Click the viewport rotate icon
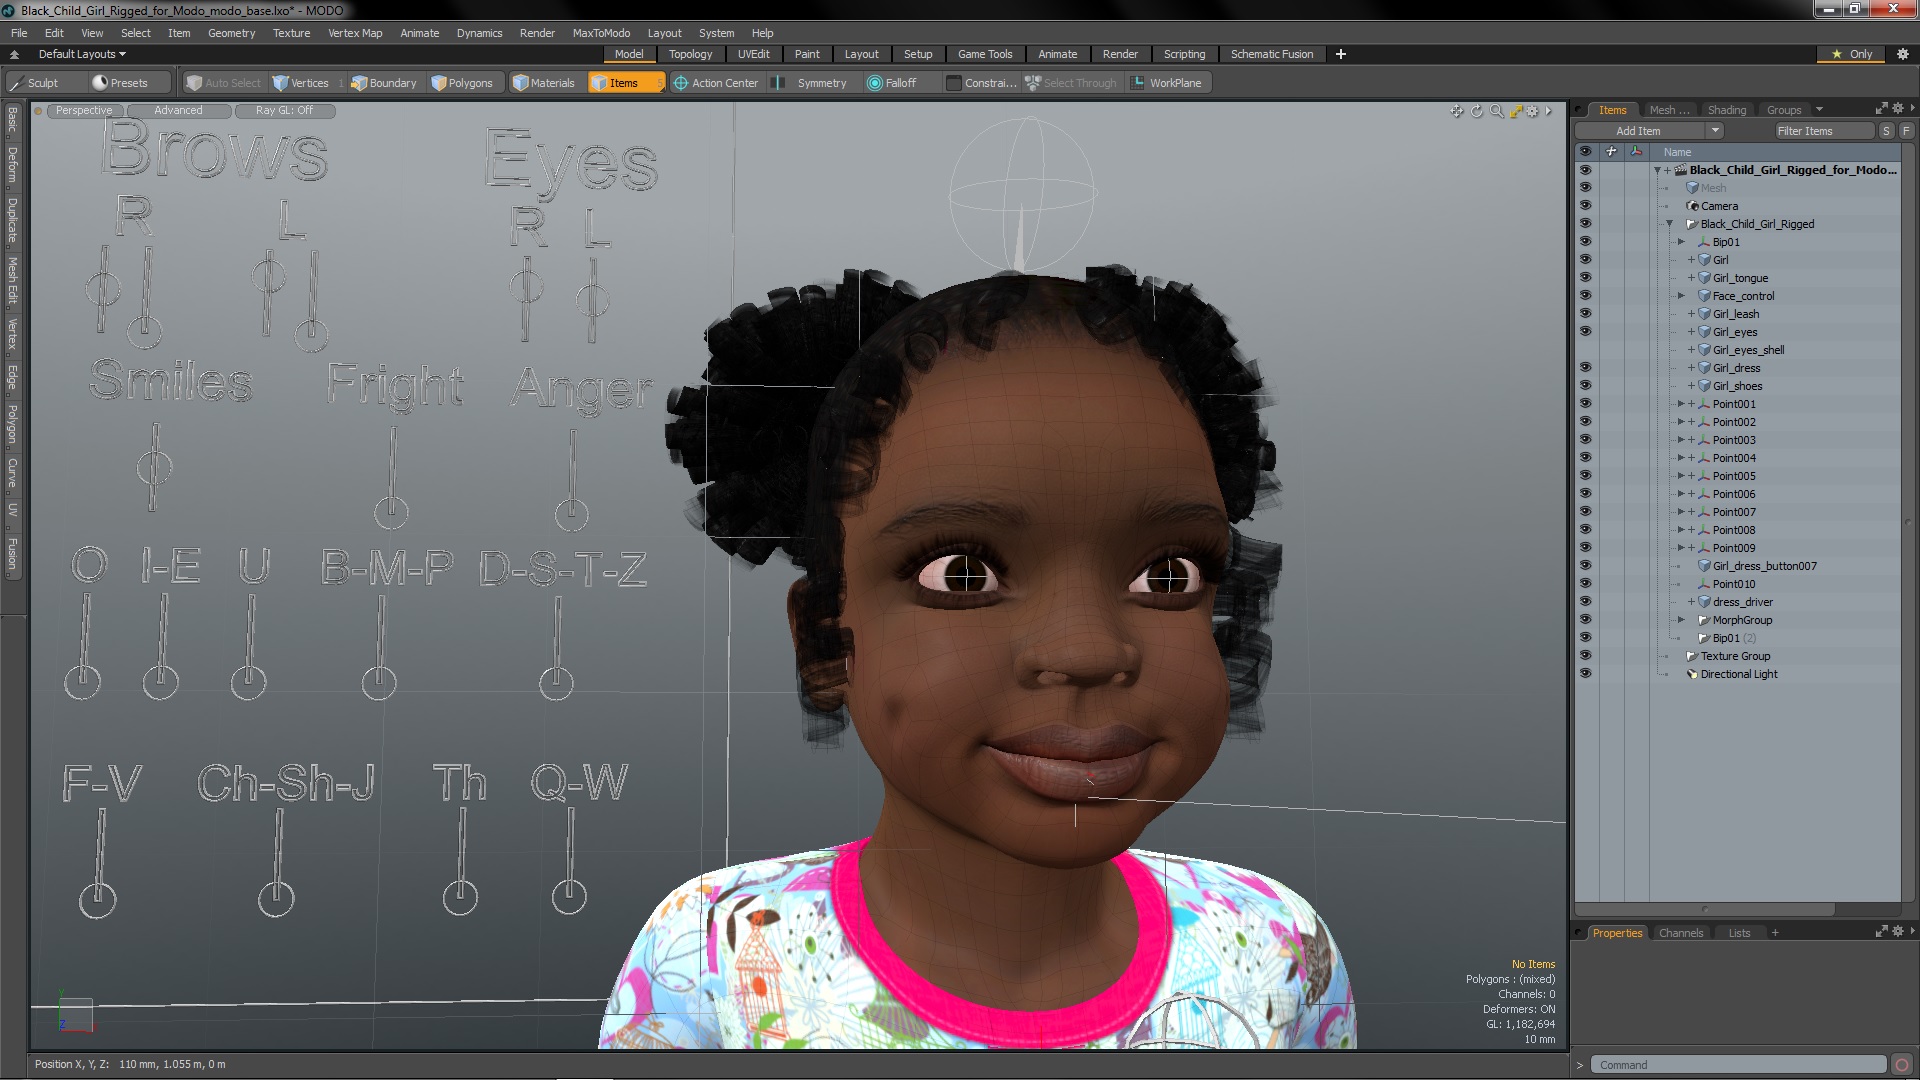This screenshot has height=1080, width=1920. 1477,111
